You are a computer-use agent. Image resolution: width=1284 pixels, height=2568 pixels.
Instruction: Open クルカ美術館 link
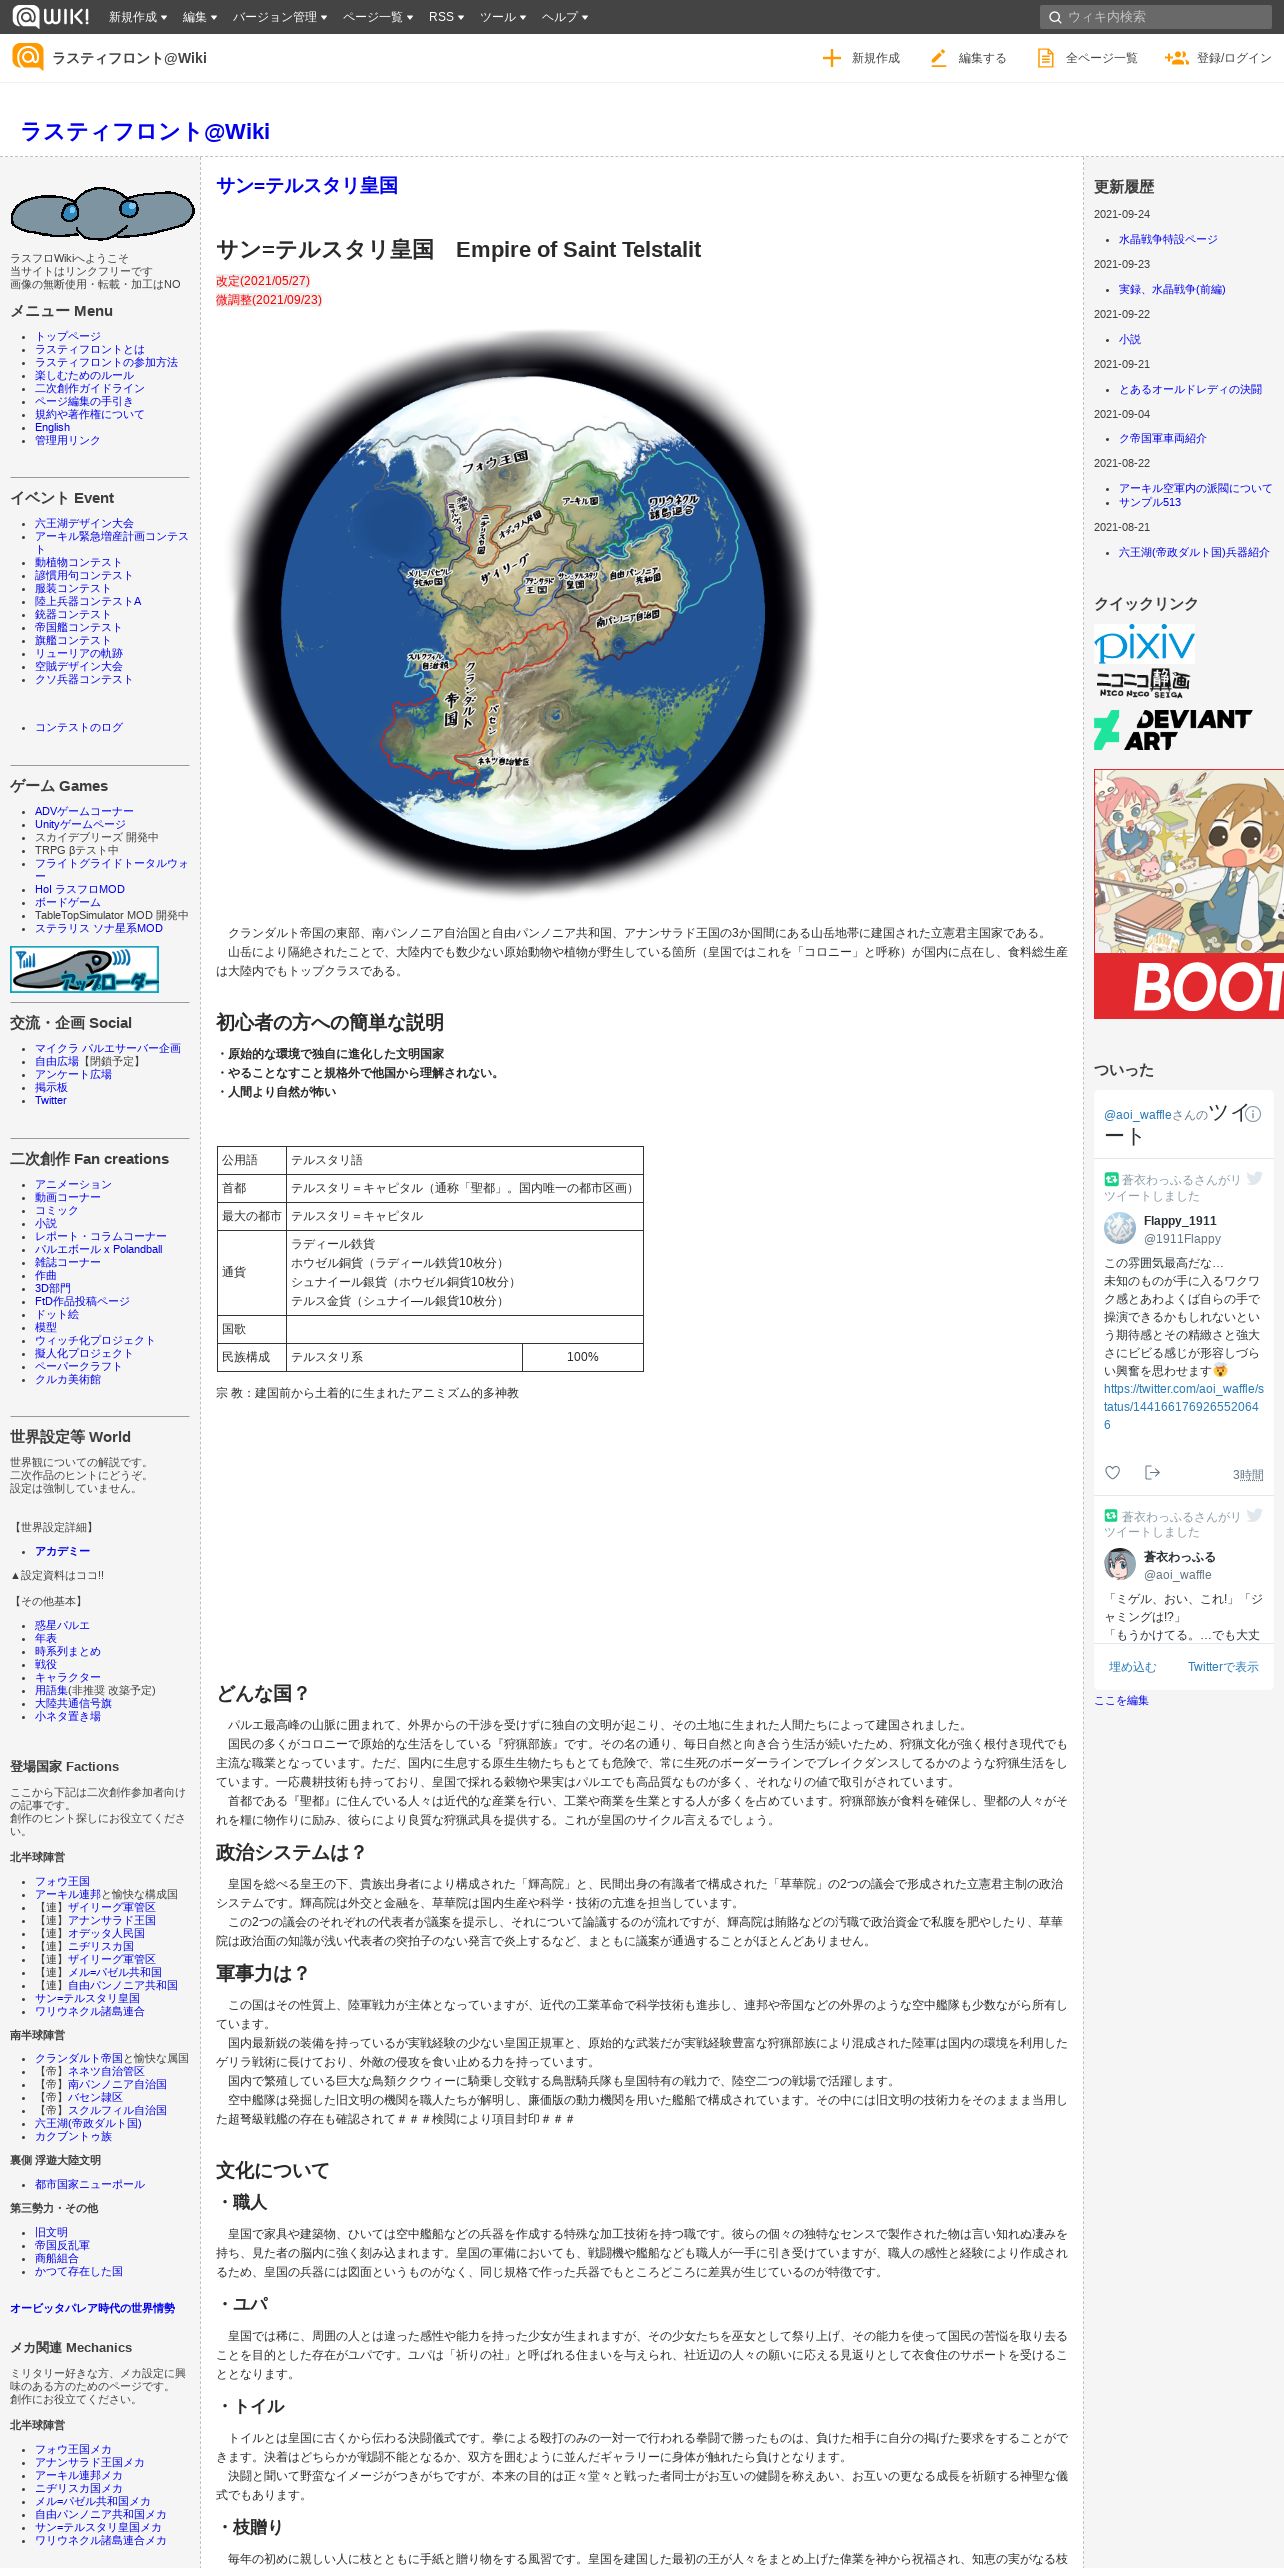(x=68, y=1379)
